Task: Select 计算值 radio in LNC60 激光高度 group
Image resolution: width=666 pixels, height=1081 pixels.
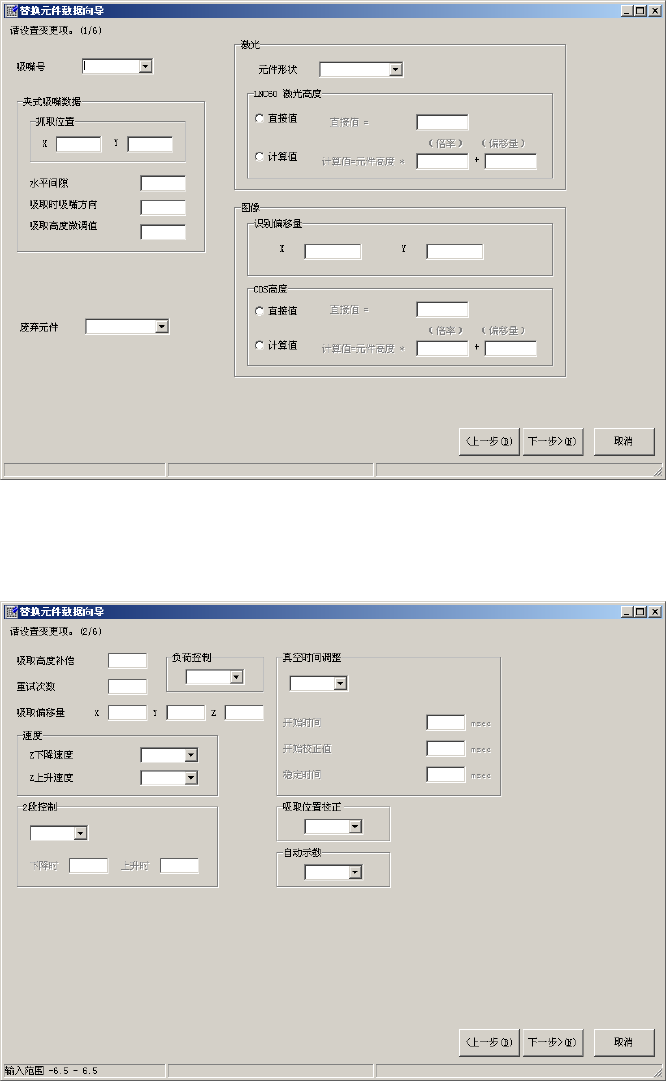Action: (259, 156)
